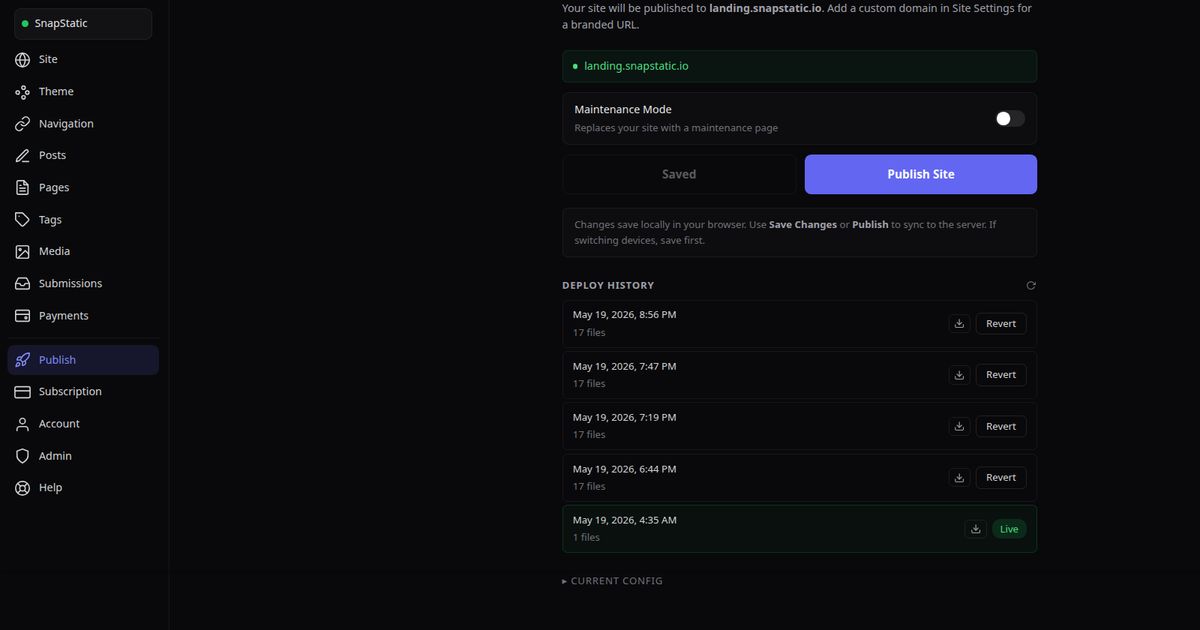1200x630 pixels.
Task: Download the live 4:35 AM deploy
Action: [975, 529]
